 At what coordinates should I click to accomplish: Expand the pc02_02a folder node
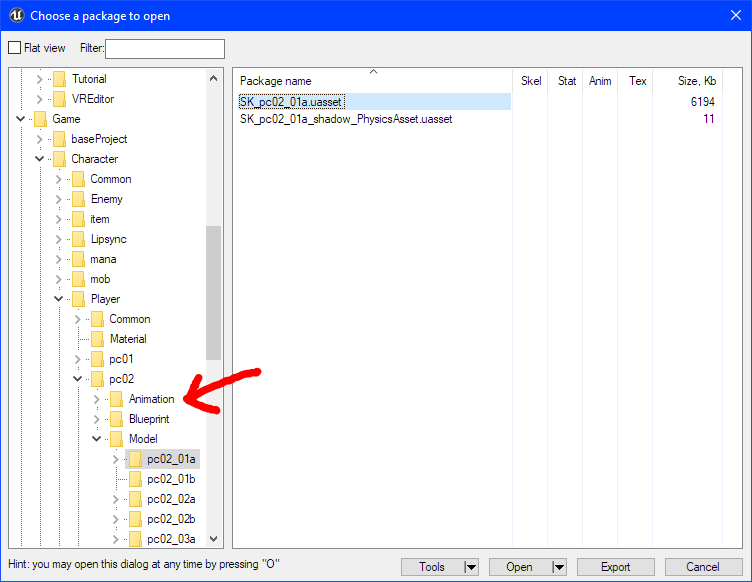coord(116,499)
